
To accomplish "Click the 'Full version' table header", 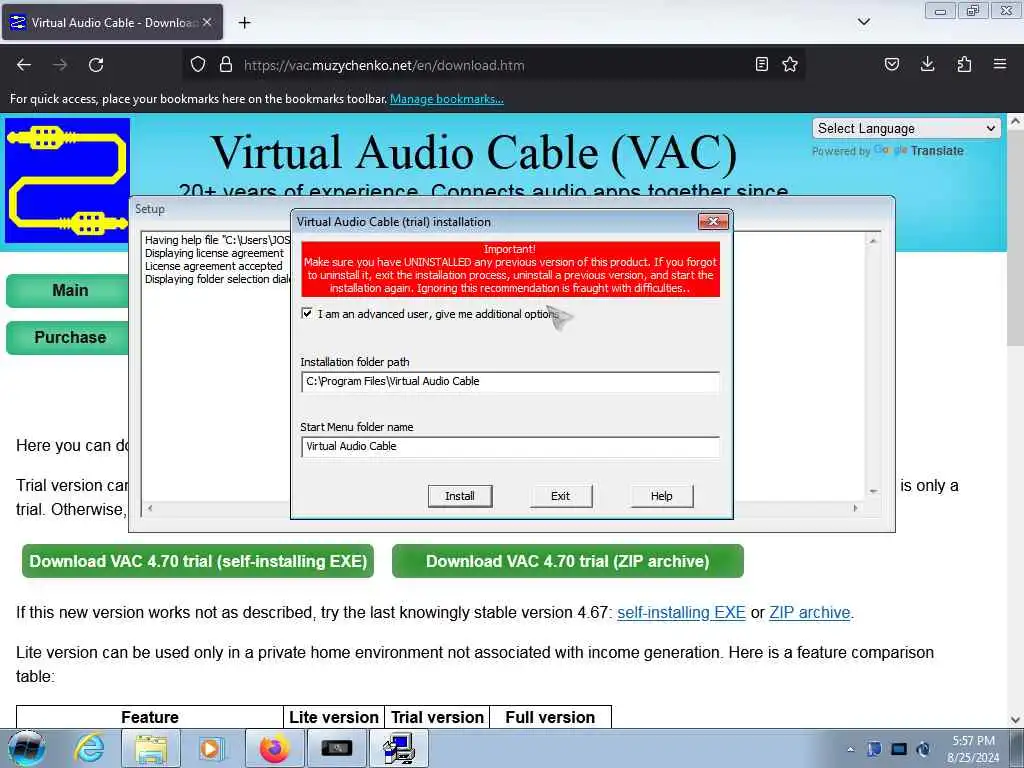I will [551, 717].
